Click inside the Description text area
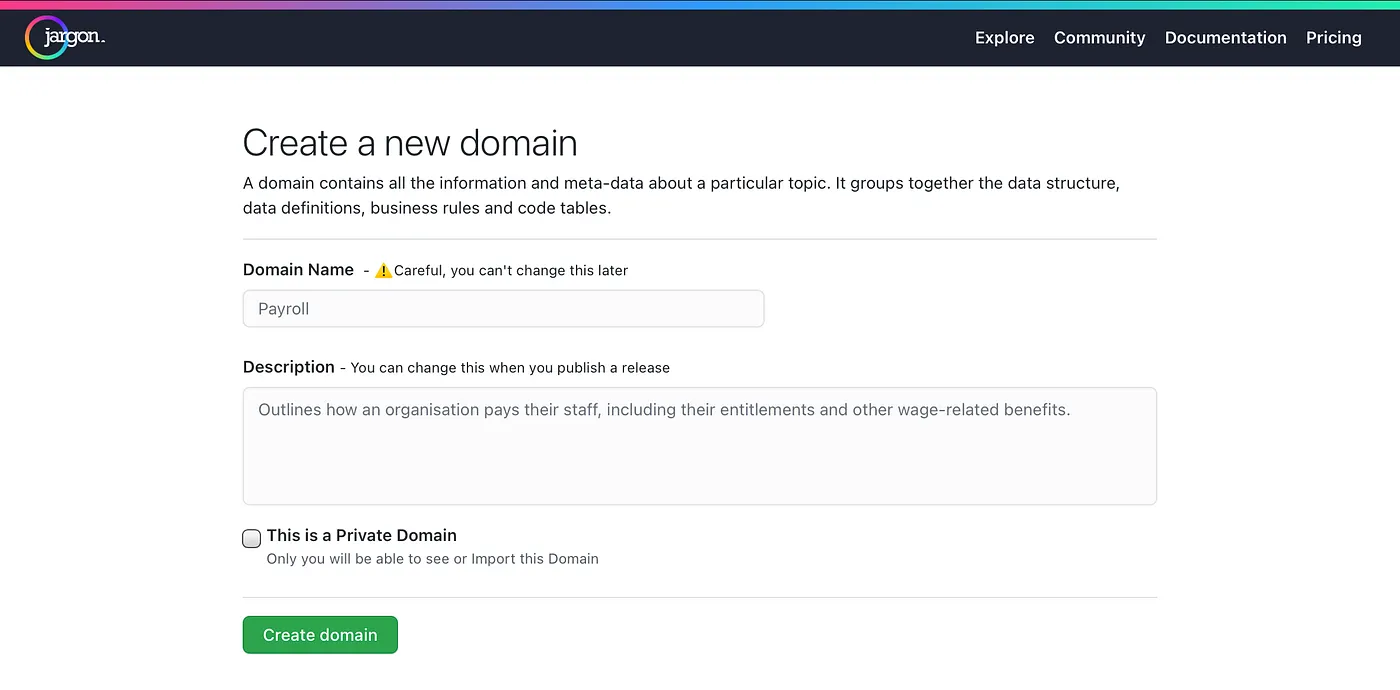1400x690 pixels. [x=699, y=446]
